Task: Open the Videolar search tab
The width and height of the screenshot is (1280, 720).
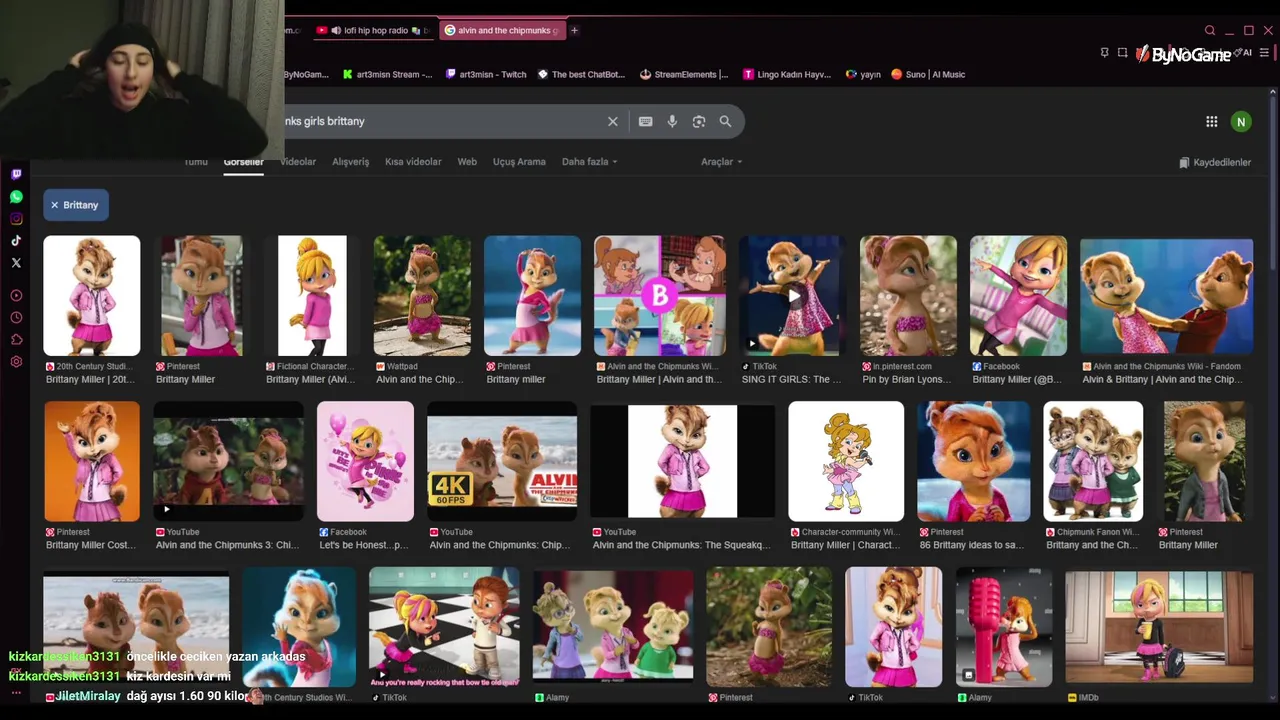Action: pos(298,162)
